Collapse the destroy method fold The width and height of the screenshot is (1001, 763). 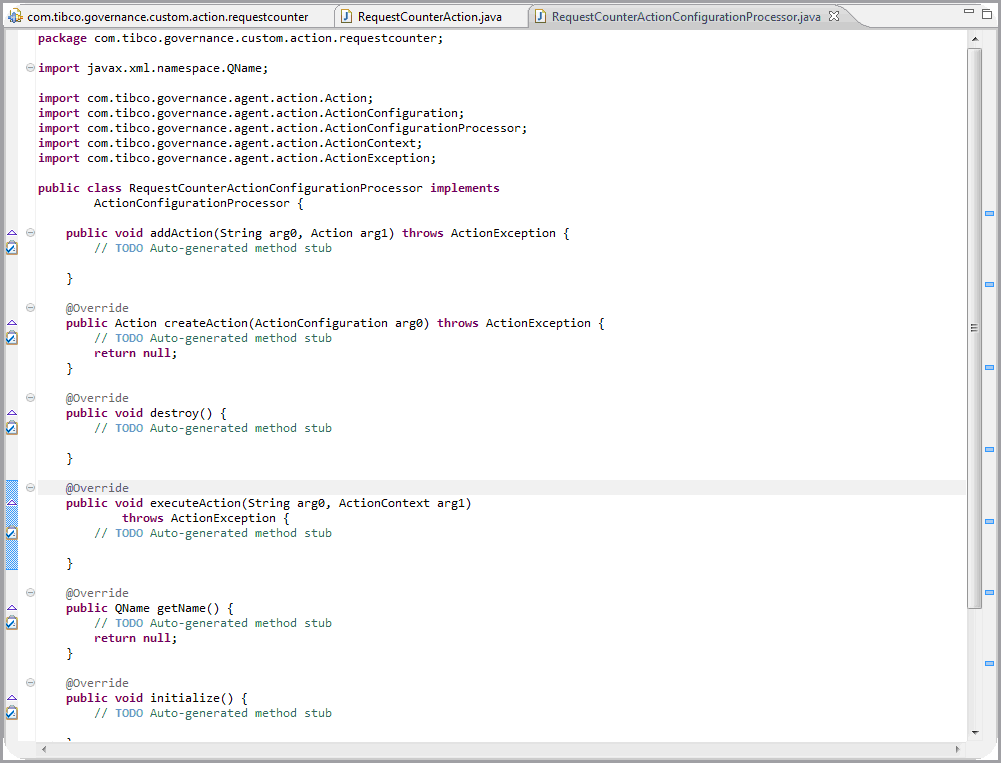pos(30,397)
